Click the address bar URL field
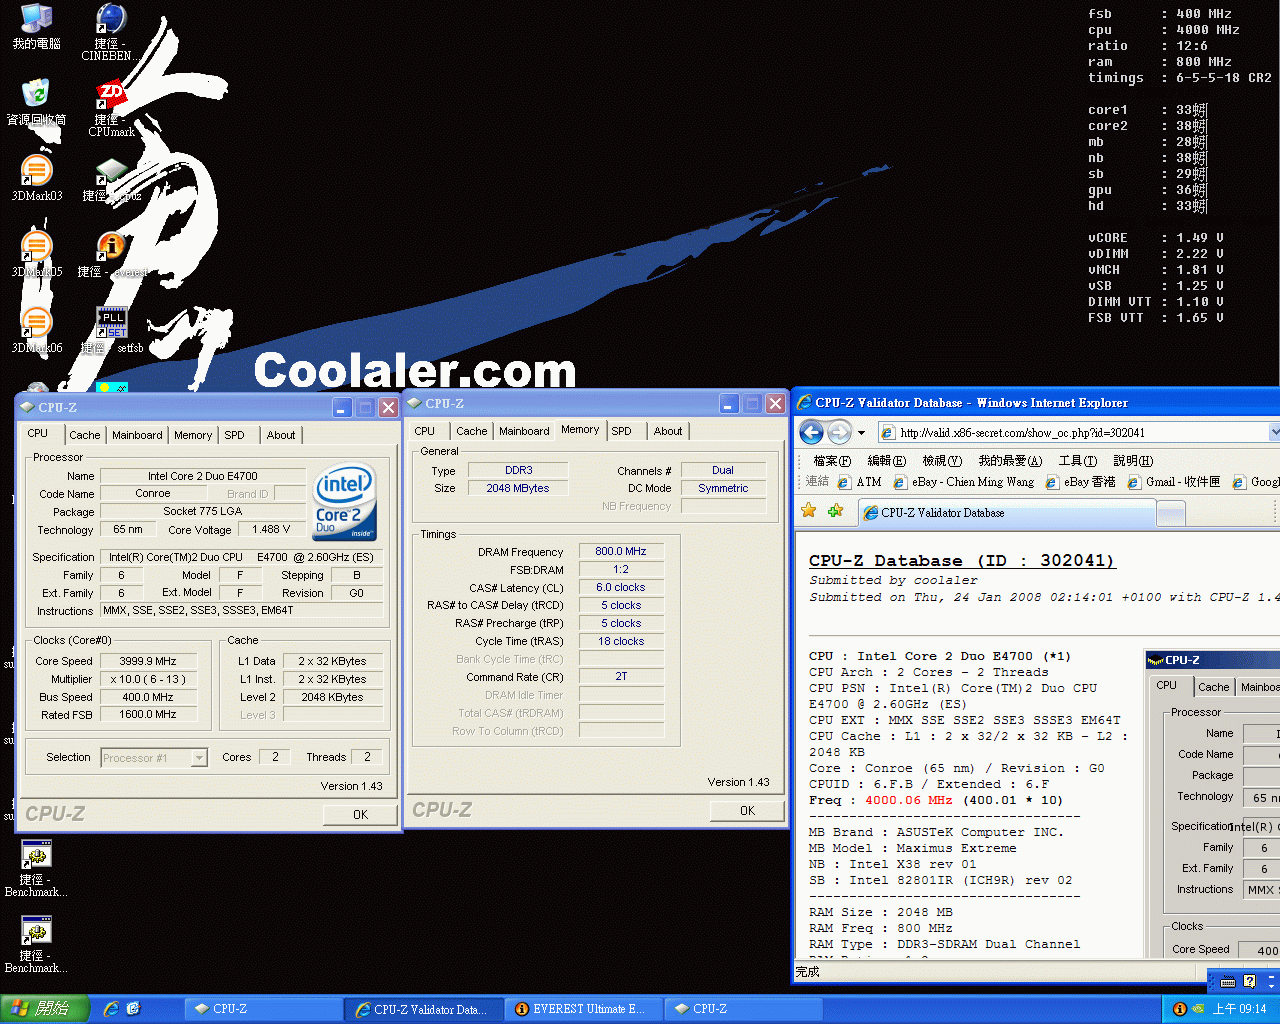 [x=1074, y=432]
